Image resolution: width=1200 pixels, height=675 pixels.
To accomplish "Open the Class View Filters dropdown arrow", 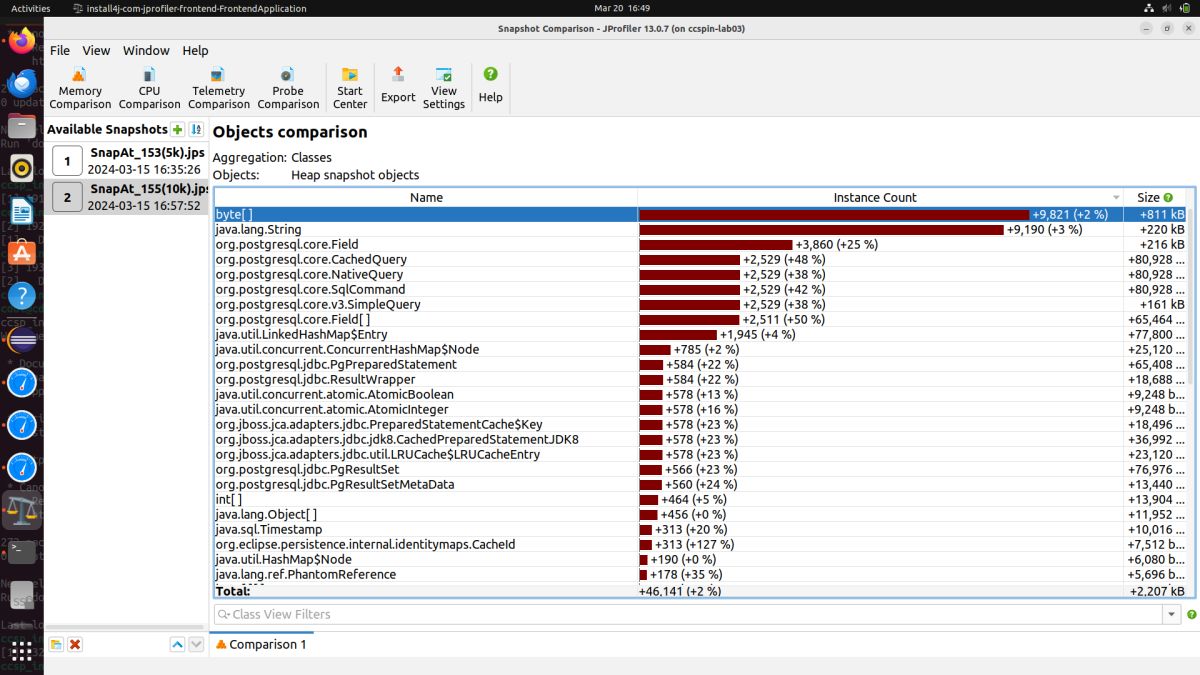I will (x=1173, y=614).
